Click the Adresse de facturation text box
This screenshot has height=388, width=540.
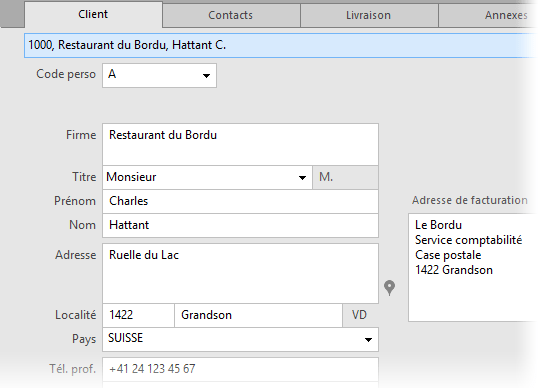[474, 268]
